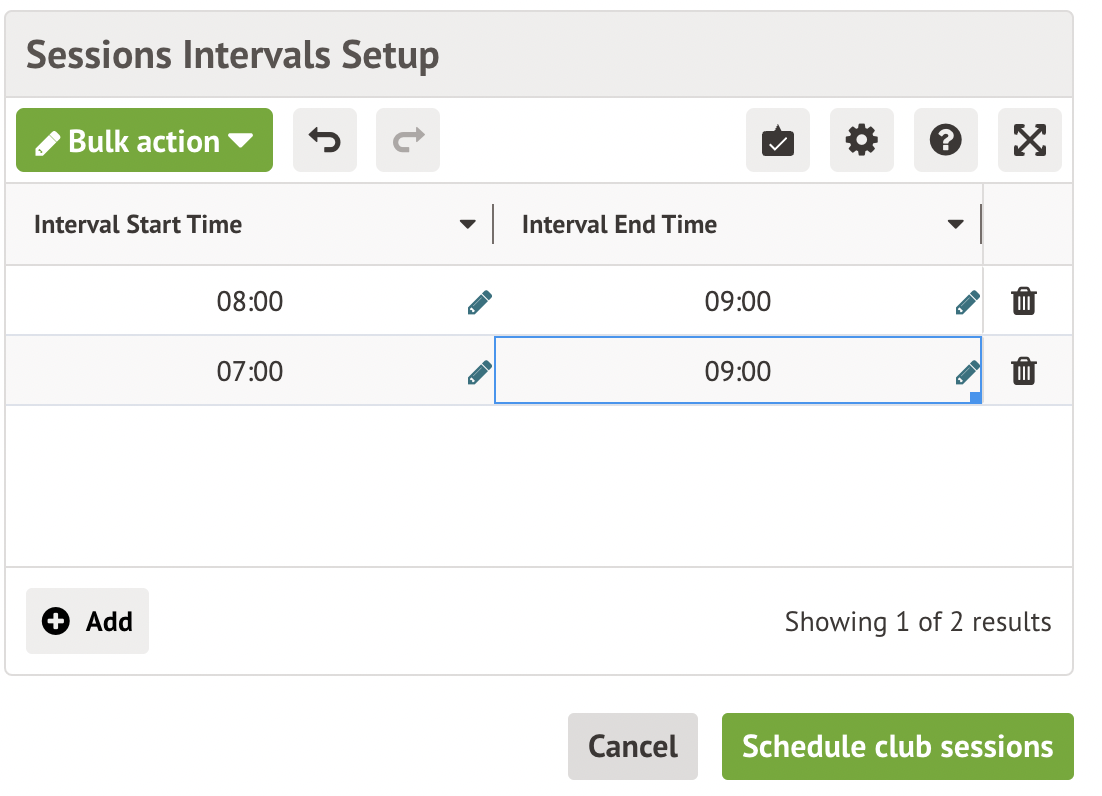
Task: Edit the 08:00 start time with pencil
Action: pyautogui.click(x=480, y=302)
